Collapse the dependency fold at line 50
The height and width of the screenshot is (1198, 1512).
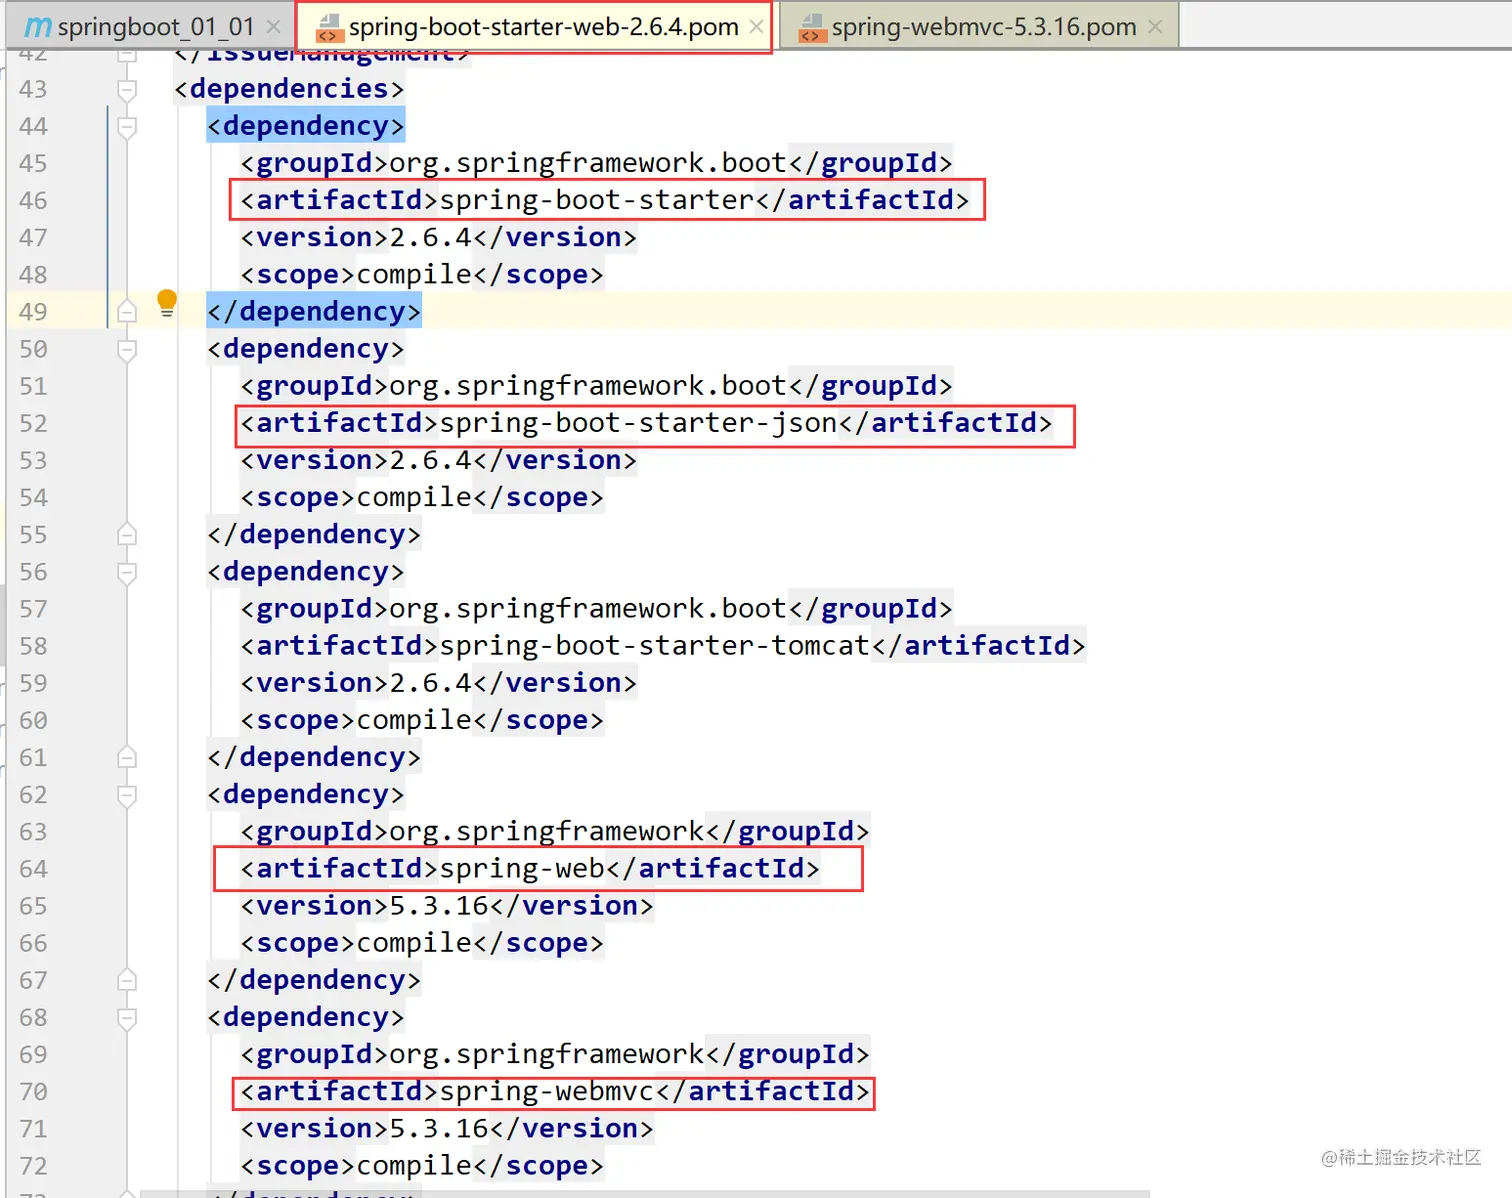127,350
